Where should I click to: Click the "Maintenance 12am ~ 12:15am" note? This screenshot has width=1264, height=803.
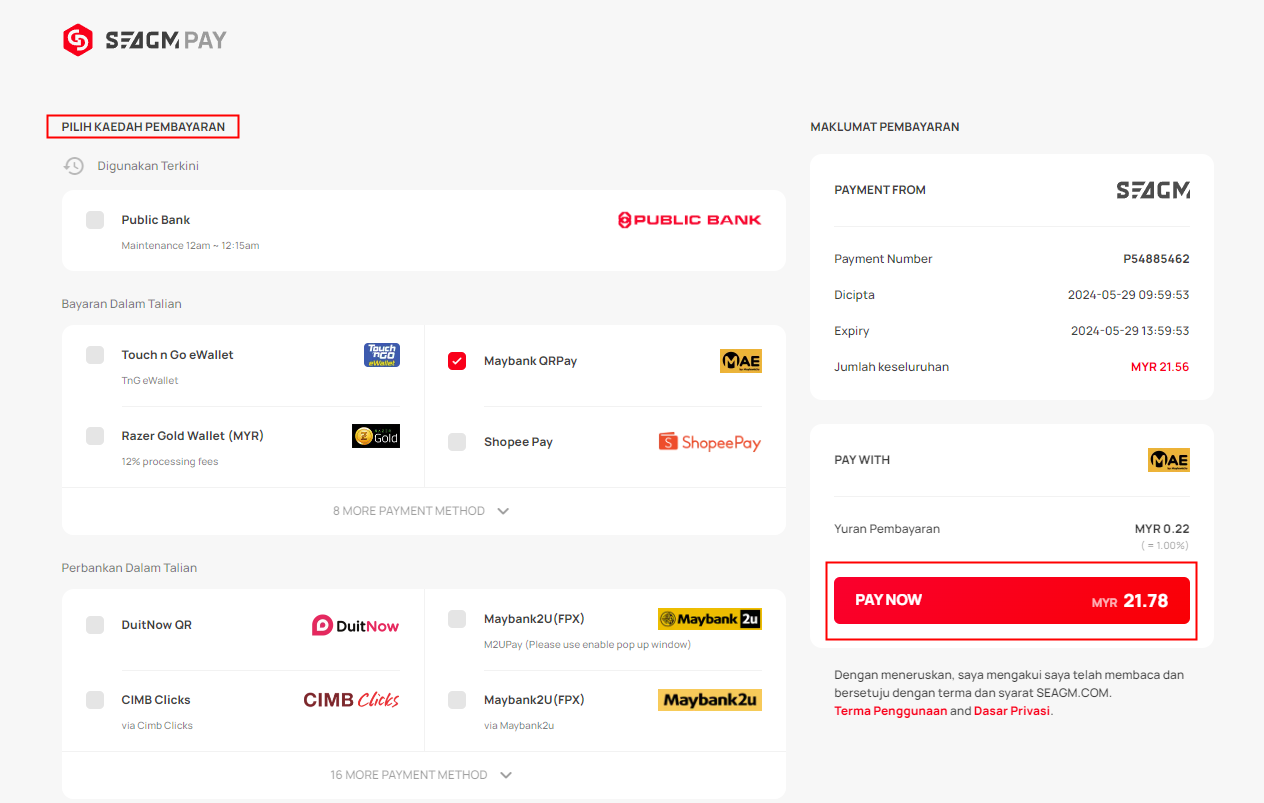[x=190, y=246]
